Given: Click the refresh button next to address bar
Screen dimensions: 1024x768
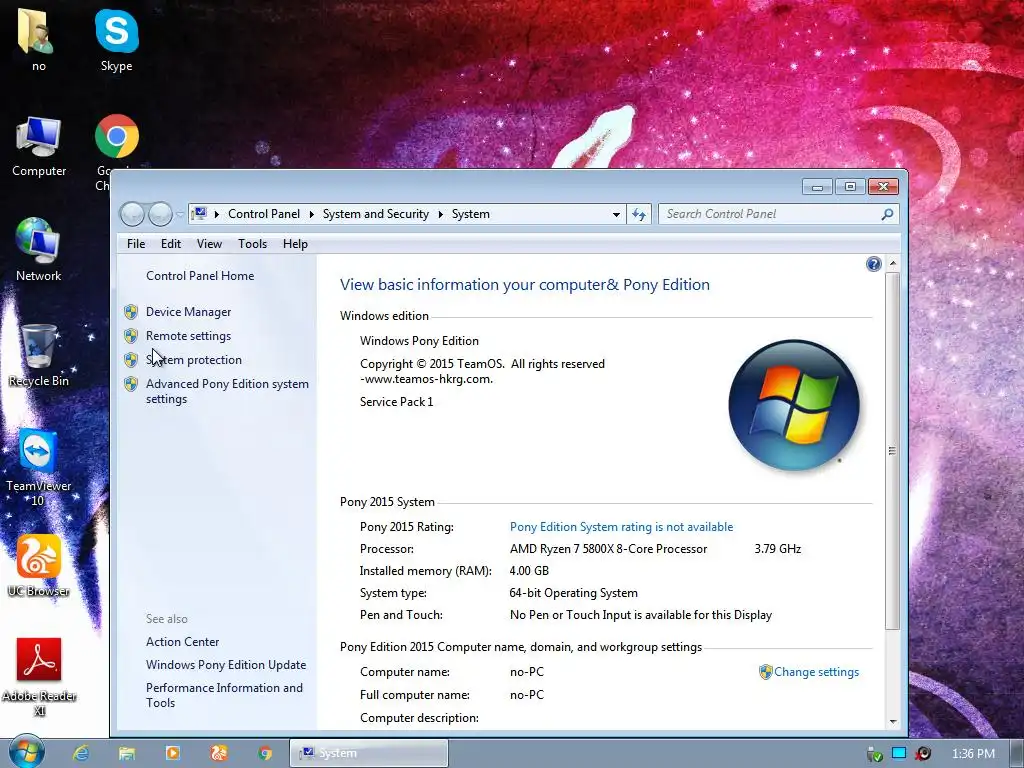Looking at the screenshot, I should coord(639,214).
